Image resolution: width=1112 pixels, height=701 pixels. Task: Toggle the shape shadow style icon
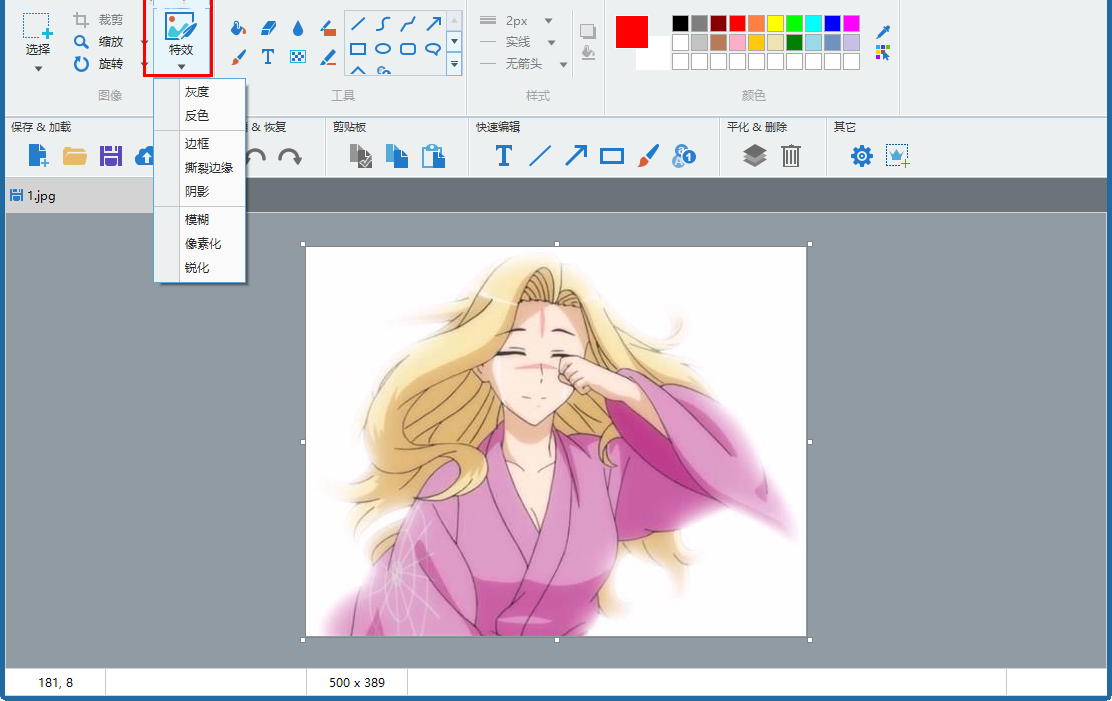[x=588, y=31]
